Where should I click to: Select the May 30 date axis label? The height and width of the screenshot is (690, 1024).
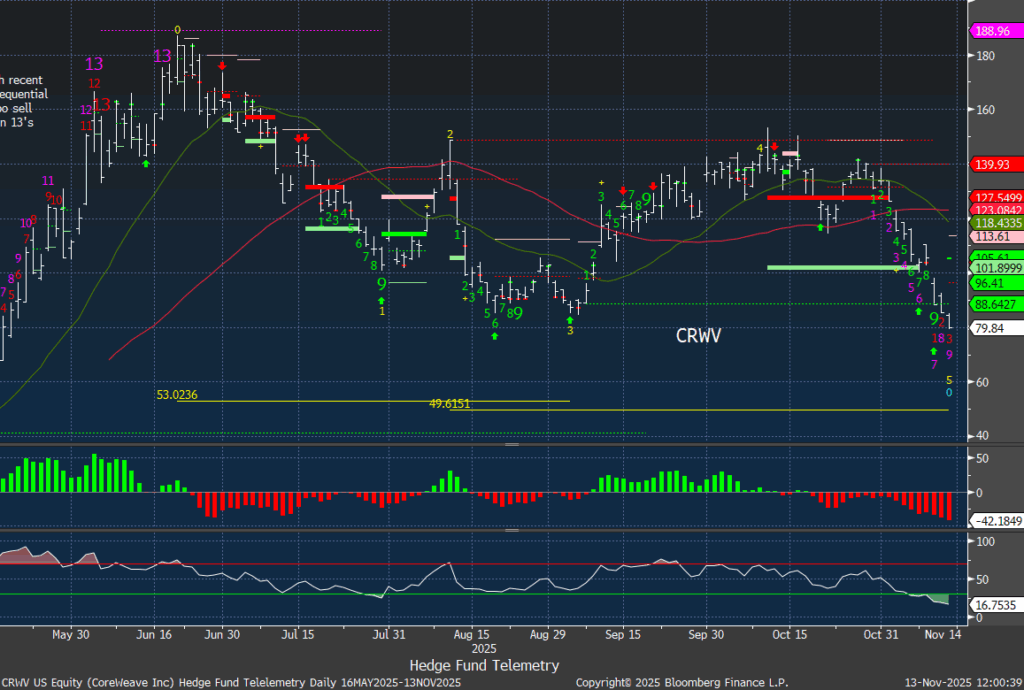70,634
